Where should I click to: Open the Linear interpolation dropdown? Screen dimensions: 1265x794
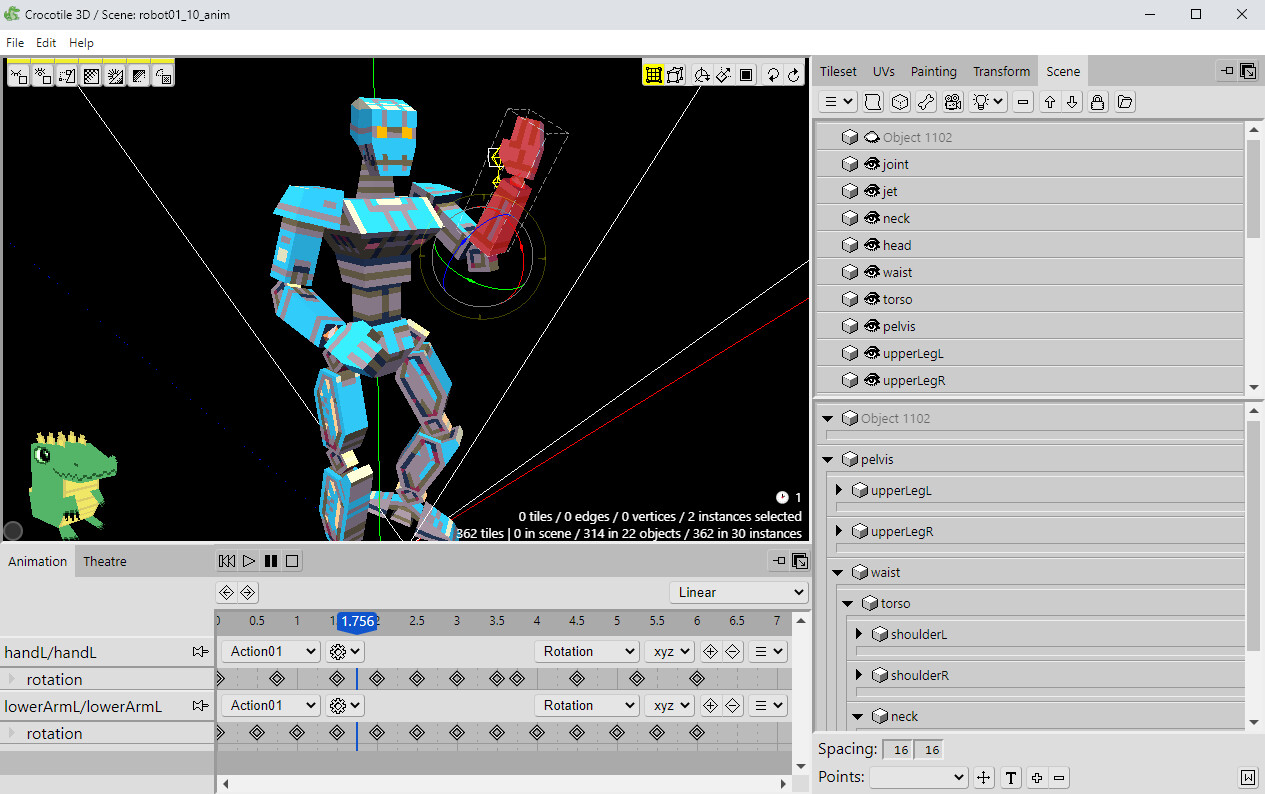tap(738, 592)
